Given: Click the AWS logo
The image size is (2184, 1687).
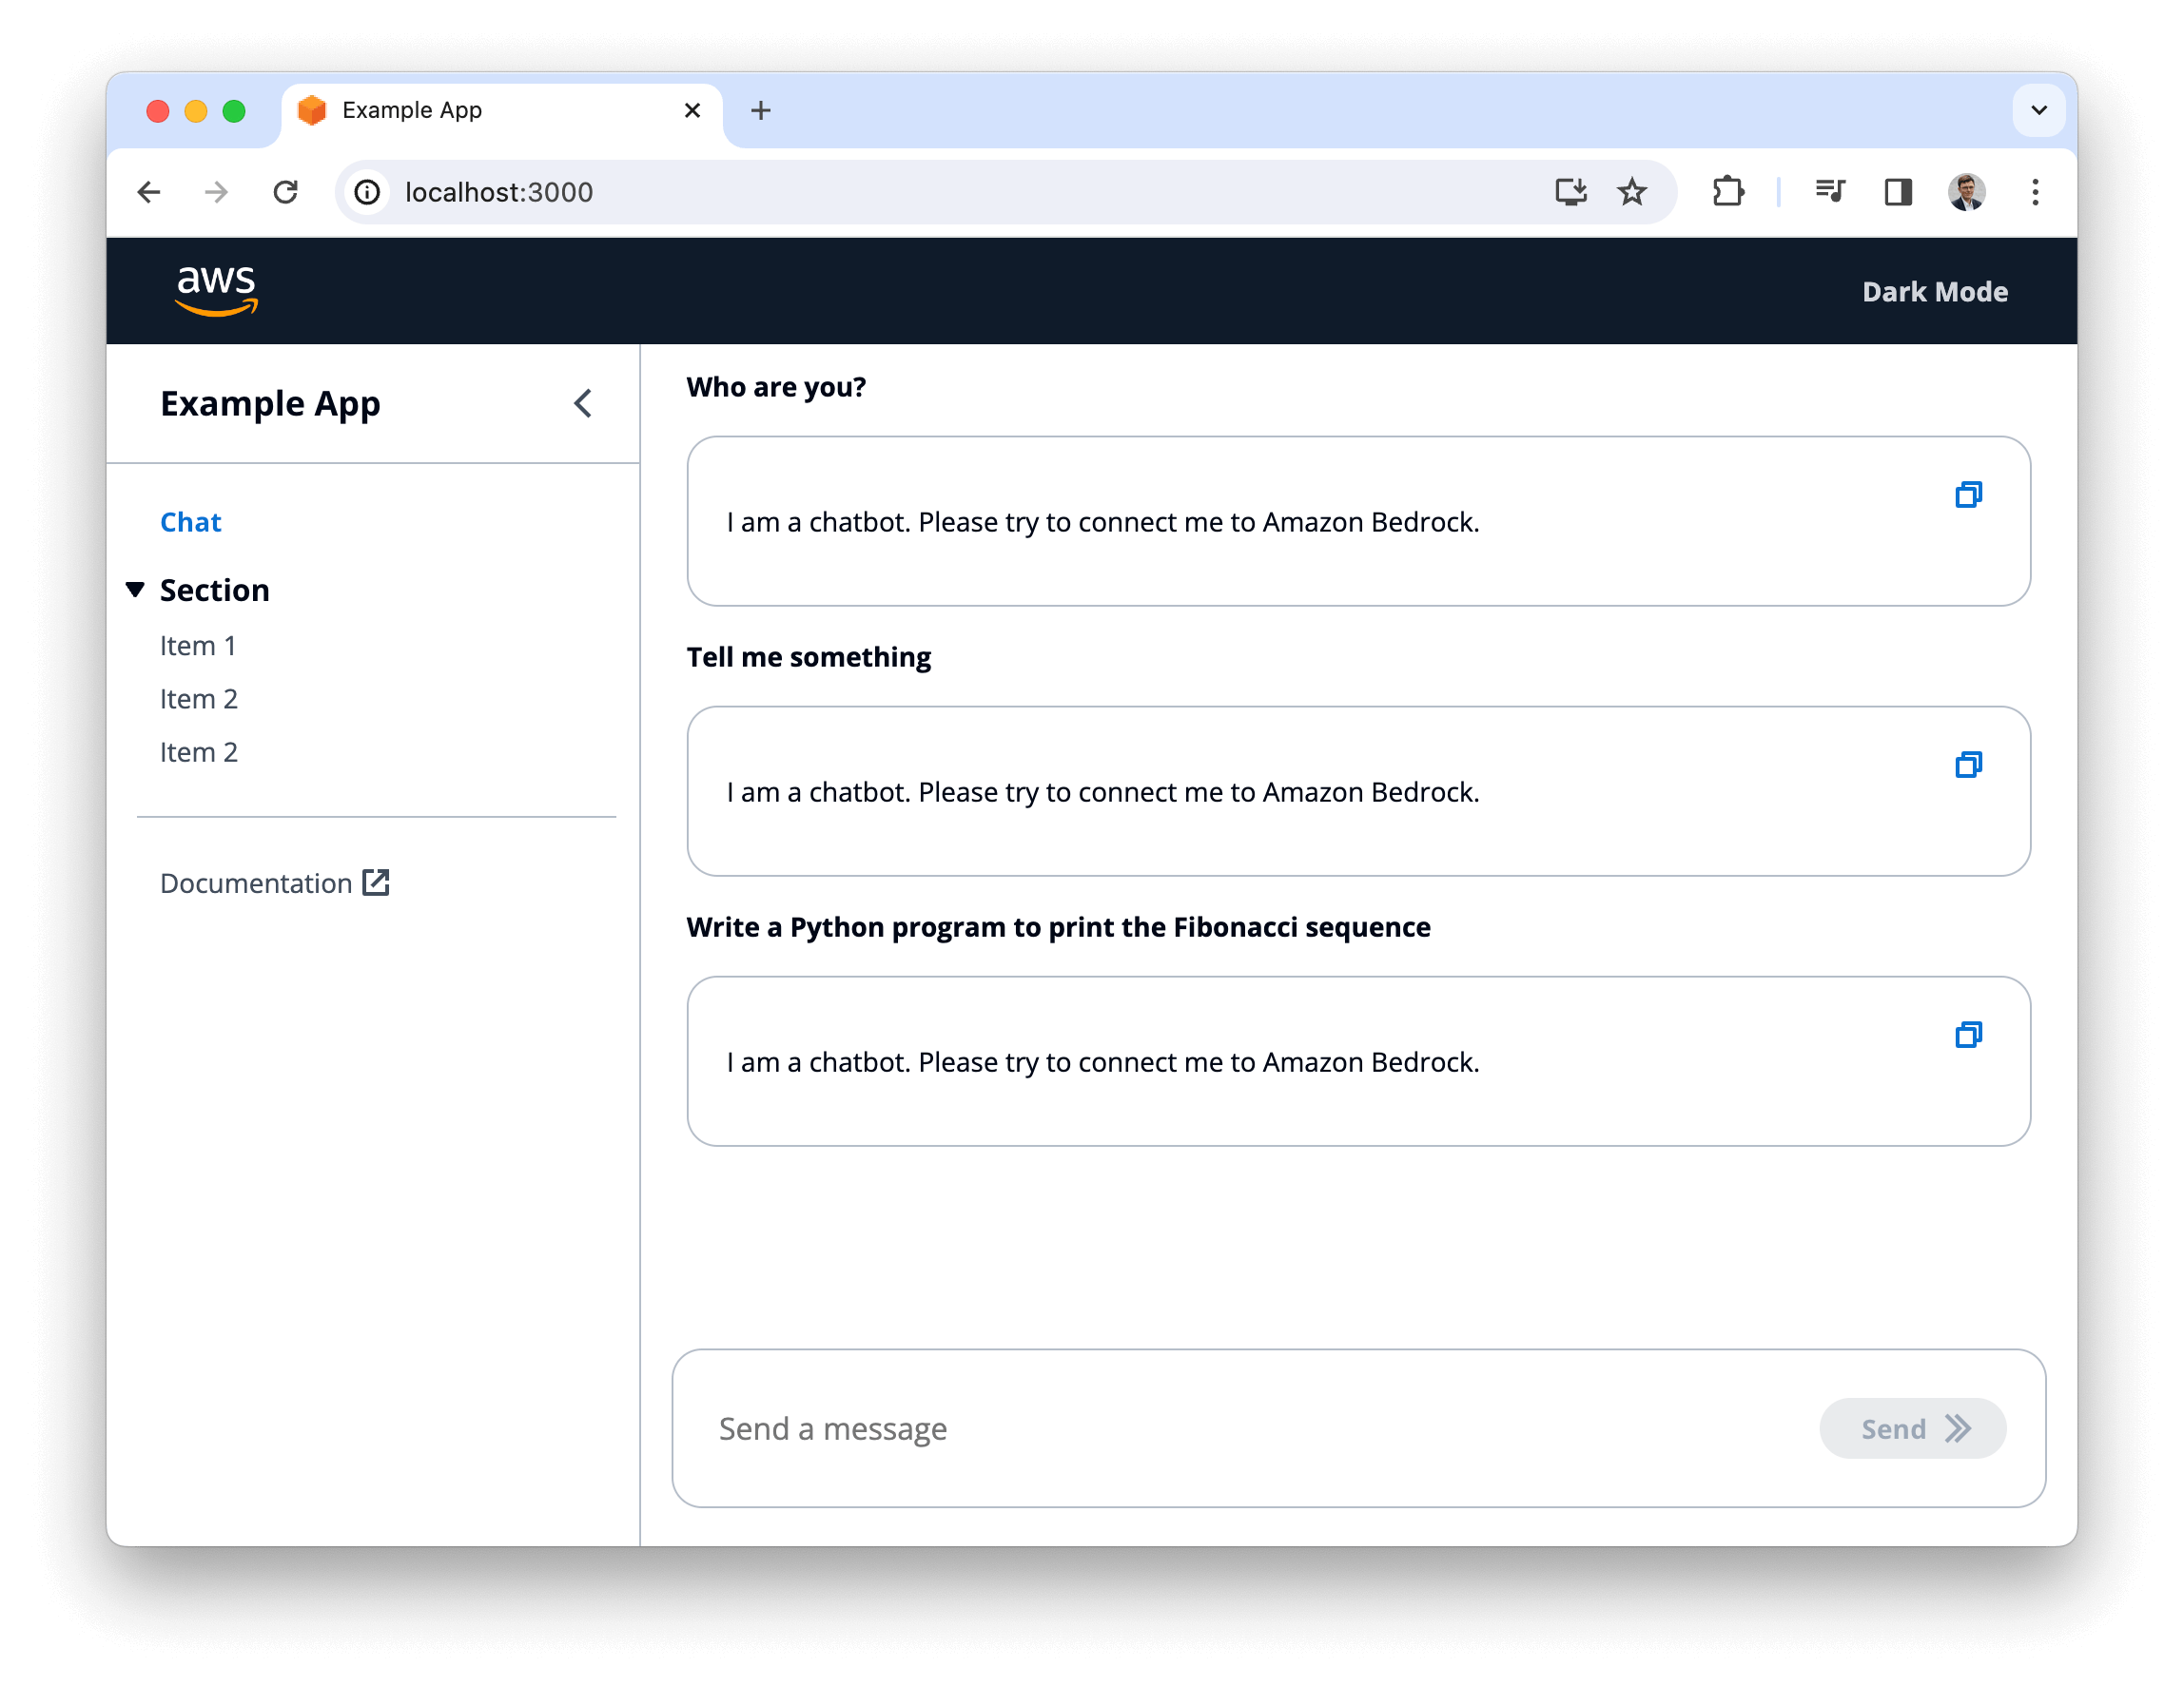Looking at the screenshot, I should point(216,291).
